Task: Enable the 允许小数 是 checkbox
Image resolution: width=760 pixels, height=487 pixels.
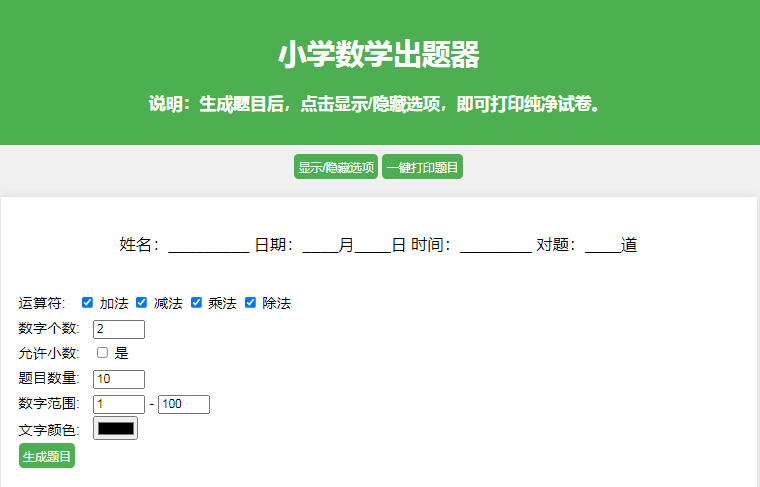Action: click(102, 352)
